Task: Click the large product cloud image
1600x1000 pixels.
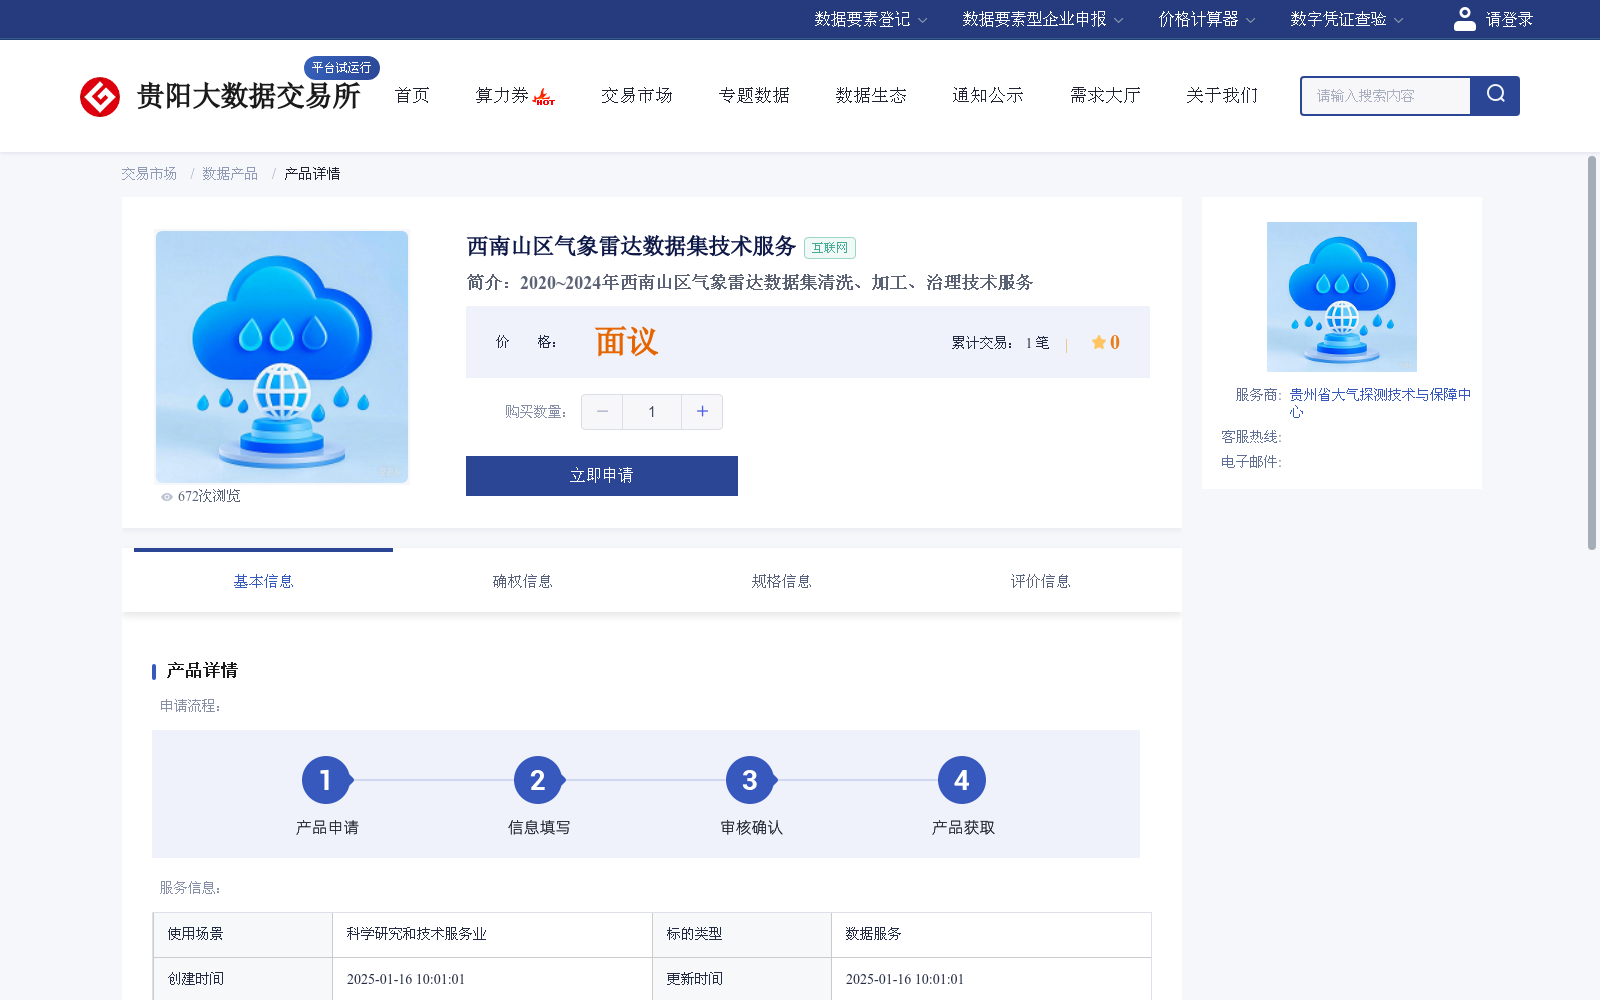Action: tap(282, 357)
